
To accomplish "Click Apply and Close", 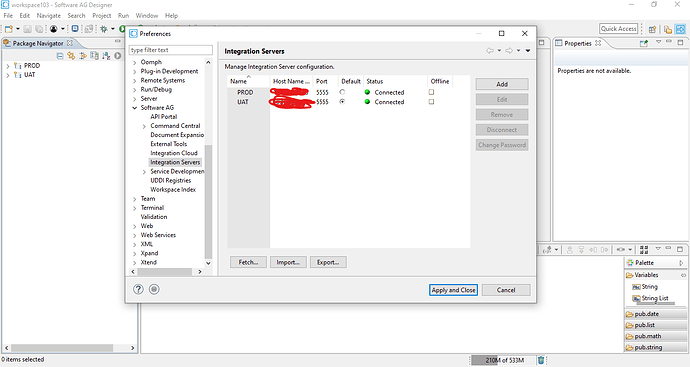I will [x=453, y=290].
